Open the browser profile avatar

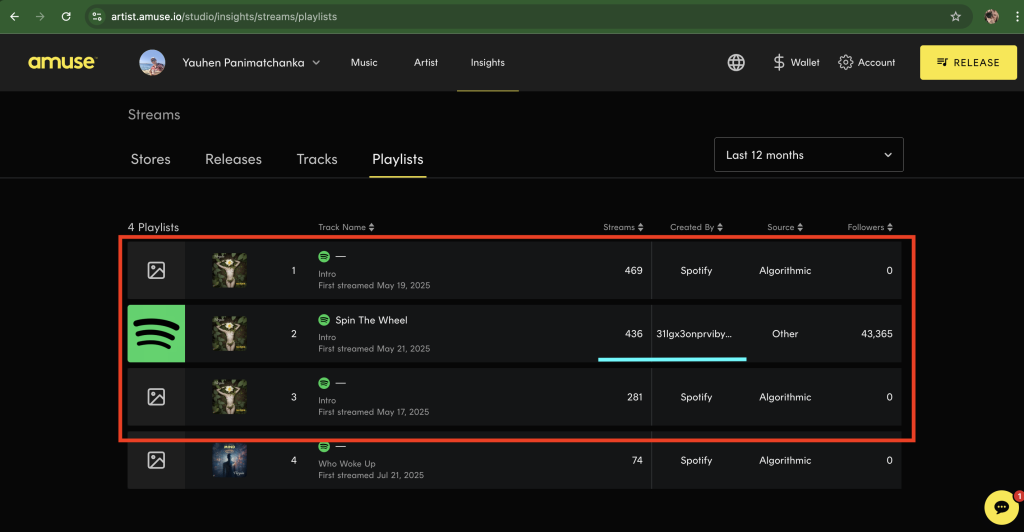991,16
